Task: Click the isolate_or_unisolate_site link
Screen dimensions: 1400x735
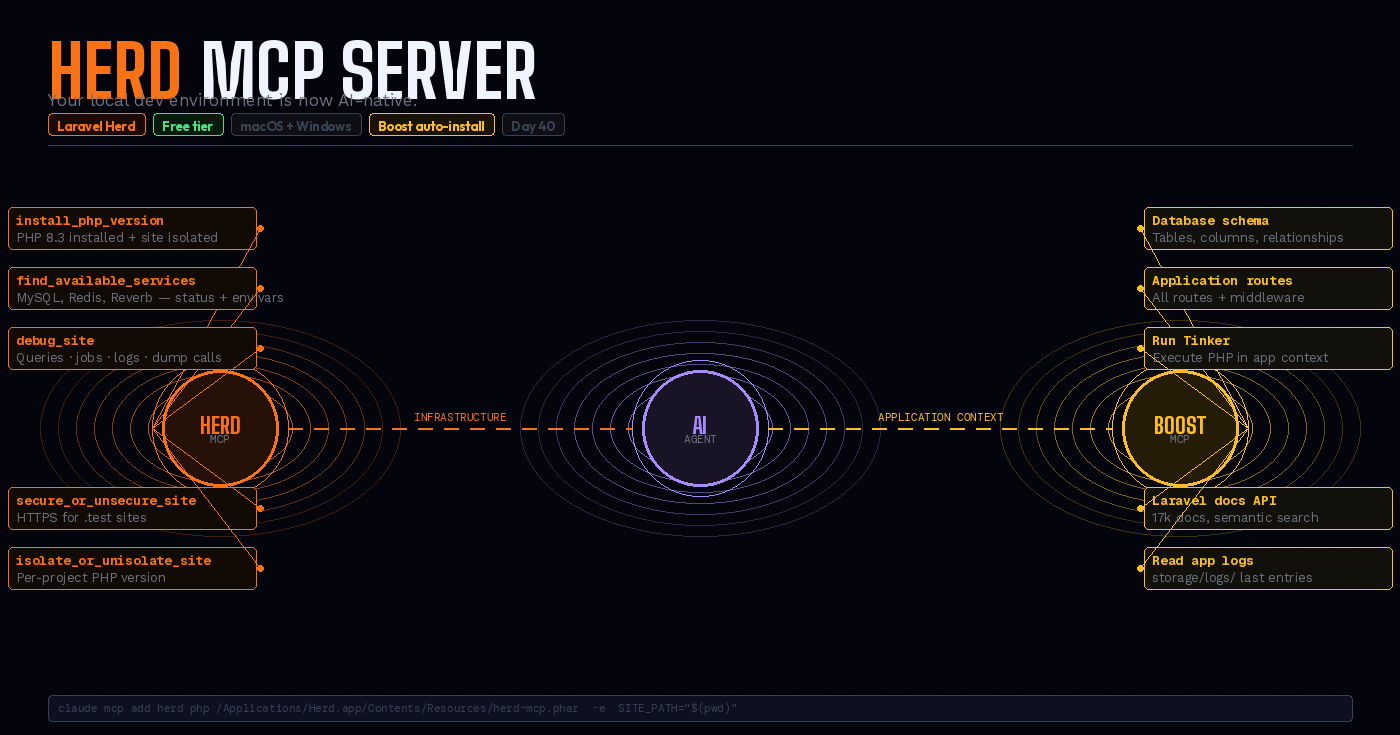Action: (132, 568)
